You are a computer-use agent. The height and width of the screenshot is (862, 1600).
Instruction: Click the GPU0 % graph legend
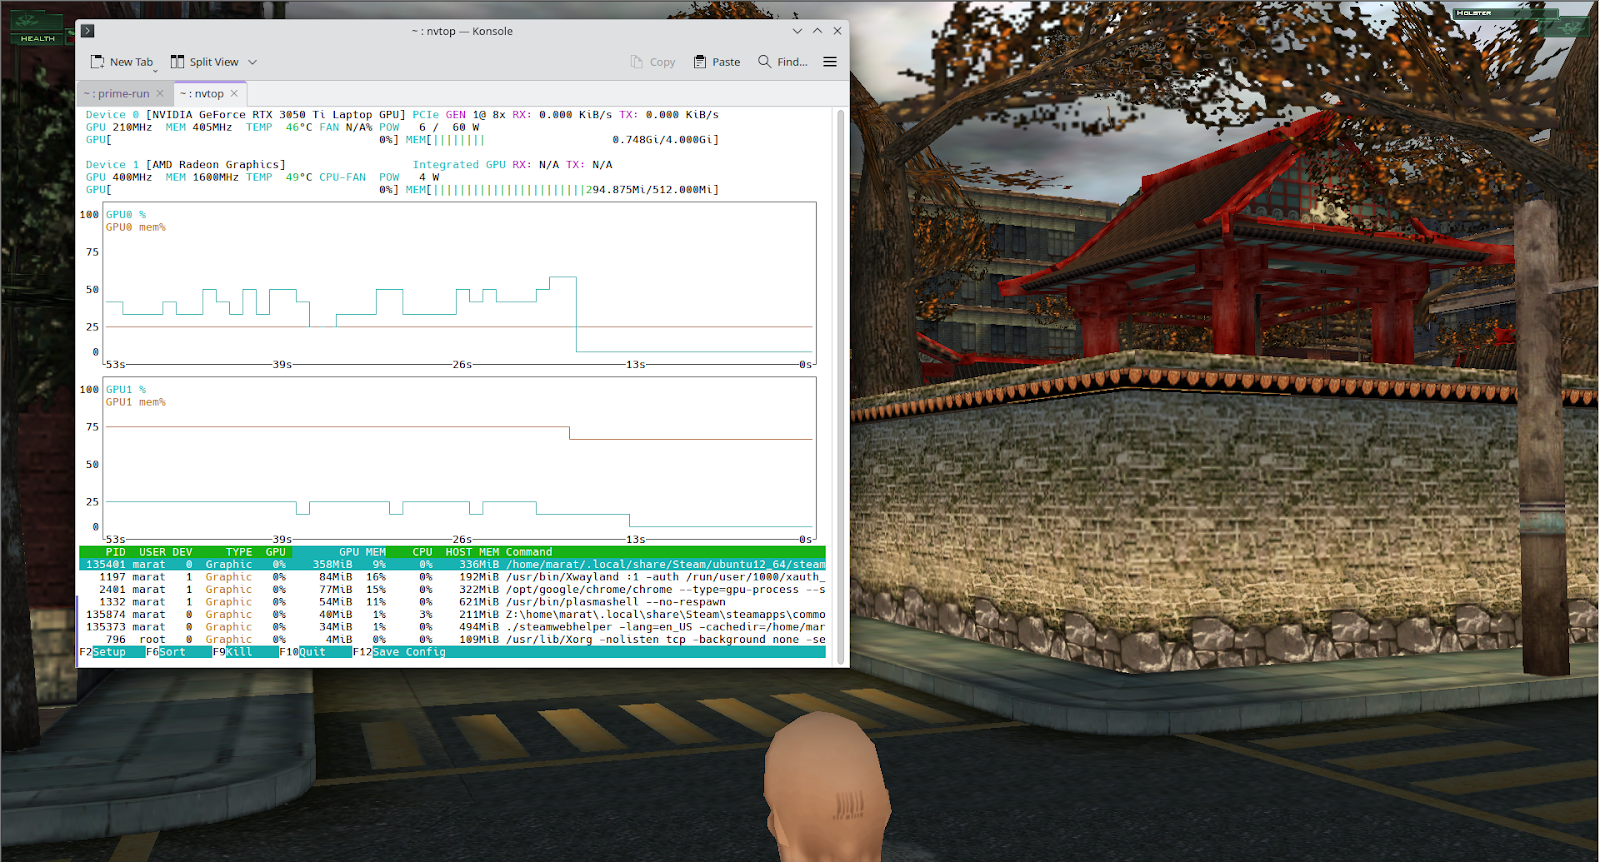pyautogui.click(x=126, y=215)
